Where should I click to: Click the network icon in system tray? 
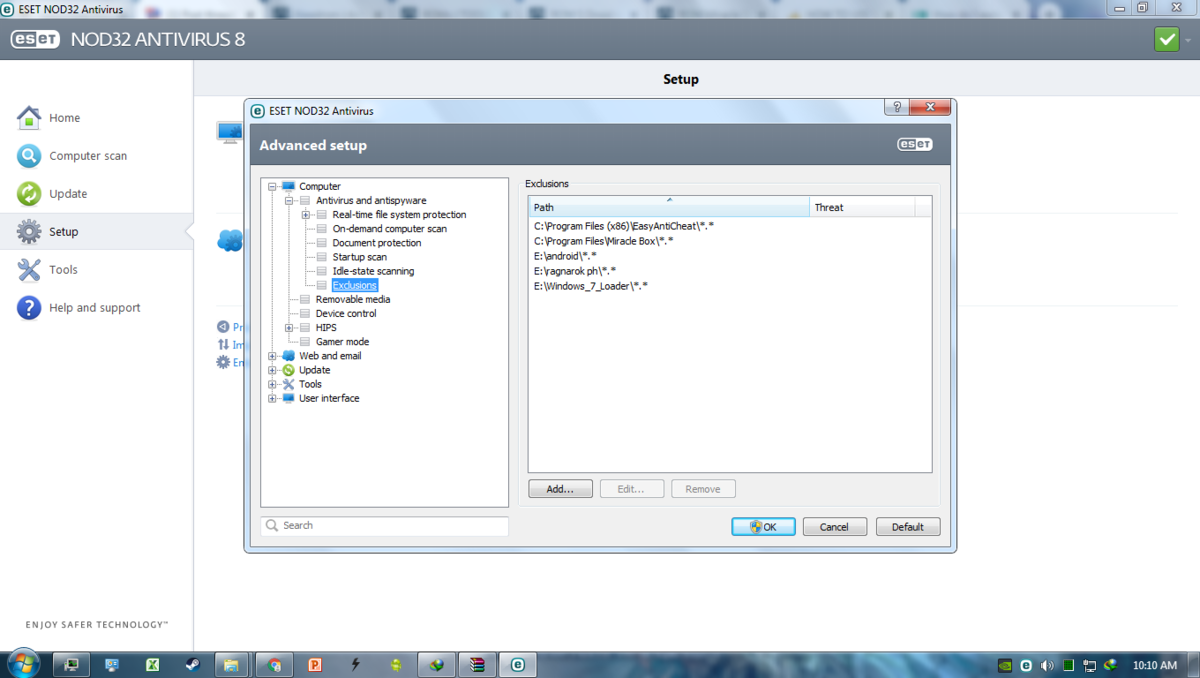(x=1090, y=665)
